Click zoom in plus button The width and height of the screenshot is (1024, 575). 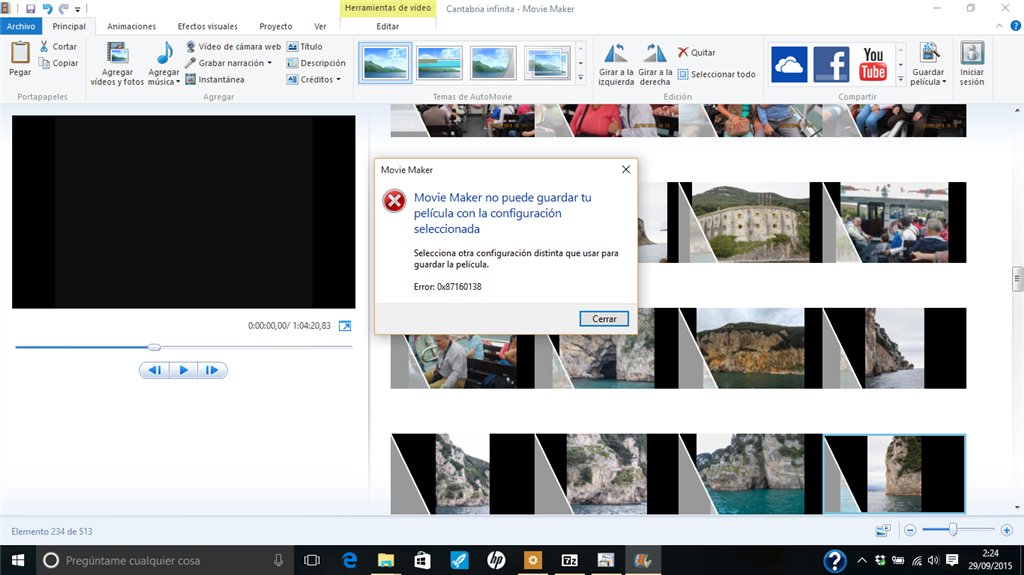point(1006,531)
